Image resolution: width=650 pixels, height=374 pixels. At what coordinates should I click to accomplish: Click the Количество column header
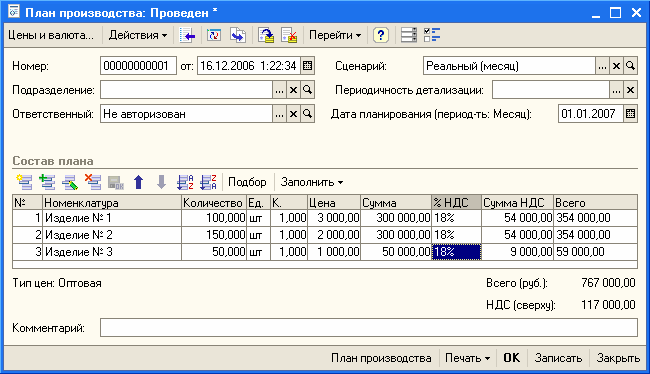(214, 203)
